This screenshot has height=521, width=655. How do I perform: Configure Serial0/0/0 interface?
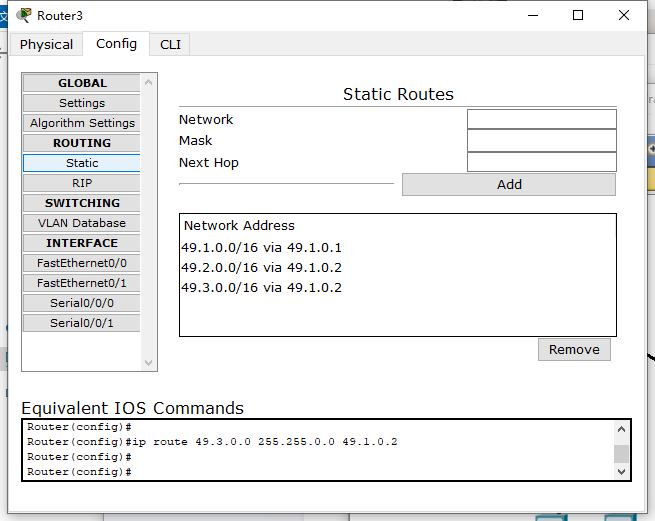(x=82, y=303)
